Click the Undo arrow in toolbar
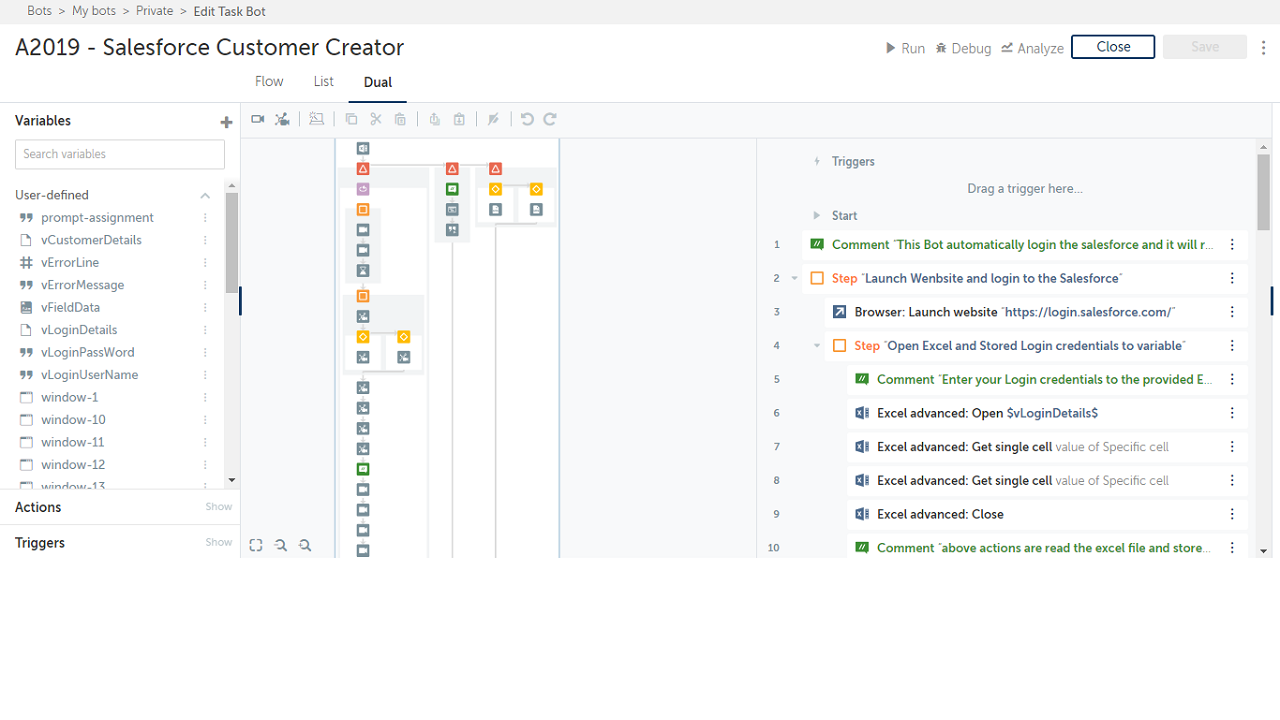1280x720 pixels. click(x=527, y=119)
